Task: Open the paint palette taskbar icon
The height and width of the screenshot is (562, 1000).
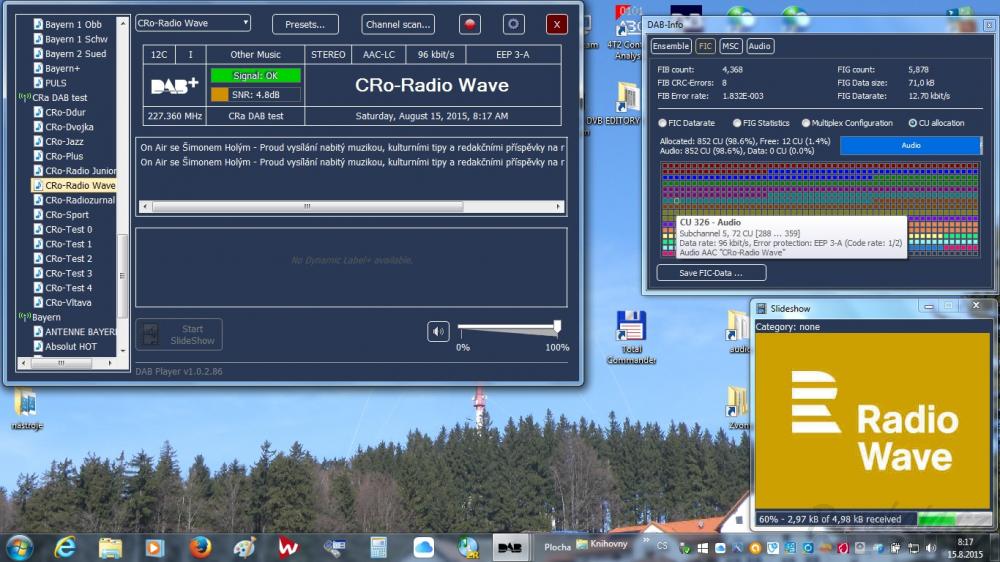Action: (244, 547)
